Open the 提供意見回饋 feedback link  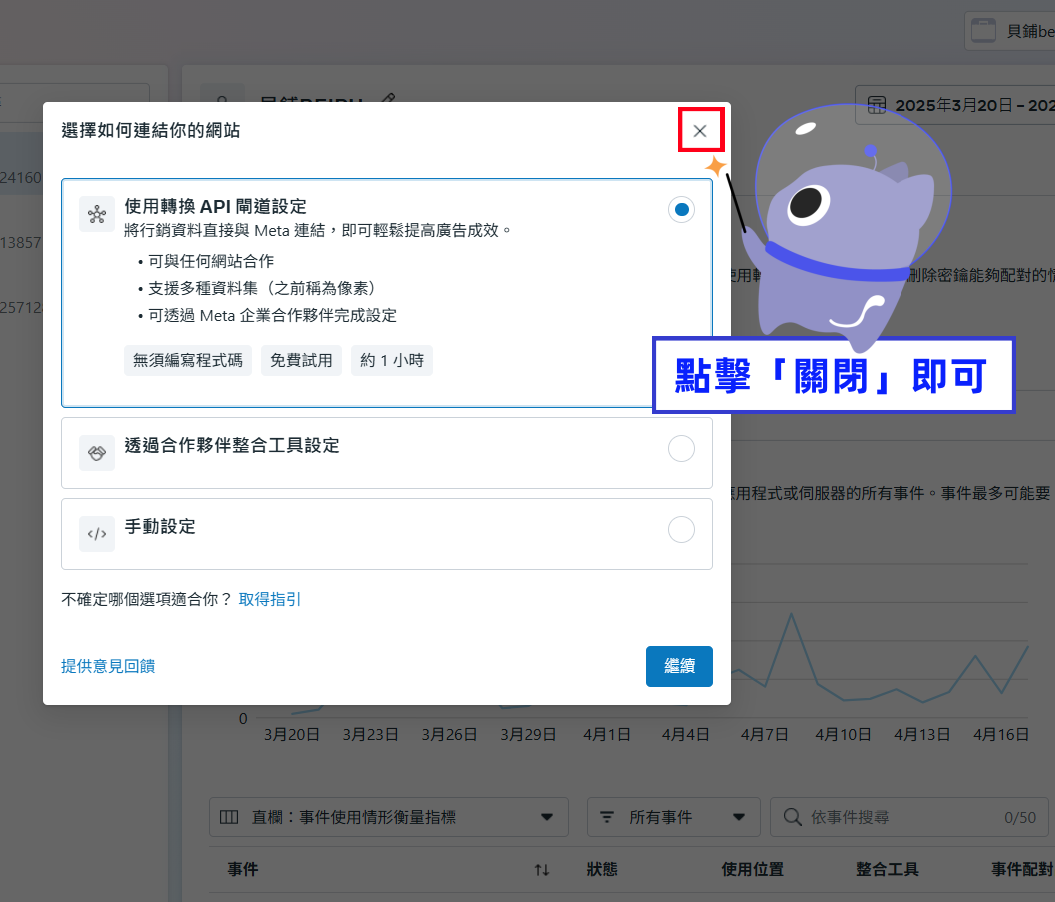point(108,666)
